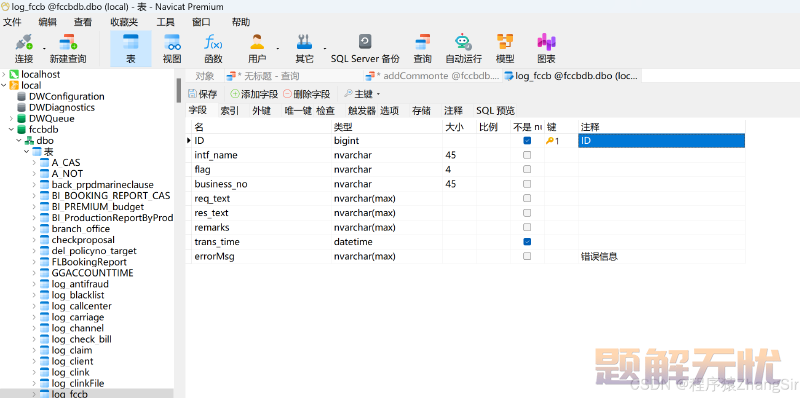This screenshot has height=398, width=800.
Task: Click the A_CAS table icon
Action: coord(45,163)
